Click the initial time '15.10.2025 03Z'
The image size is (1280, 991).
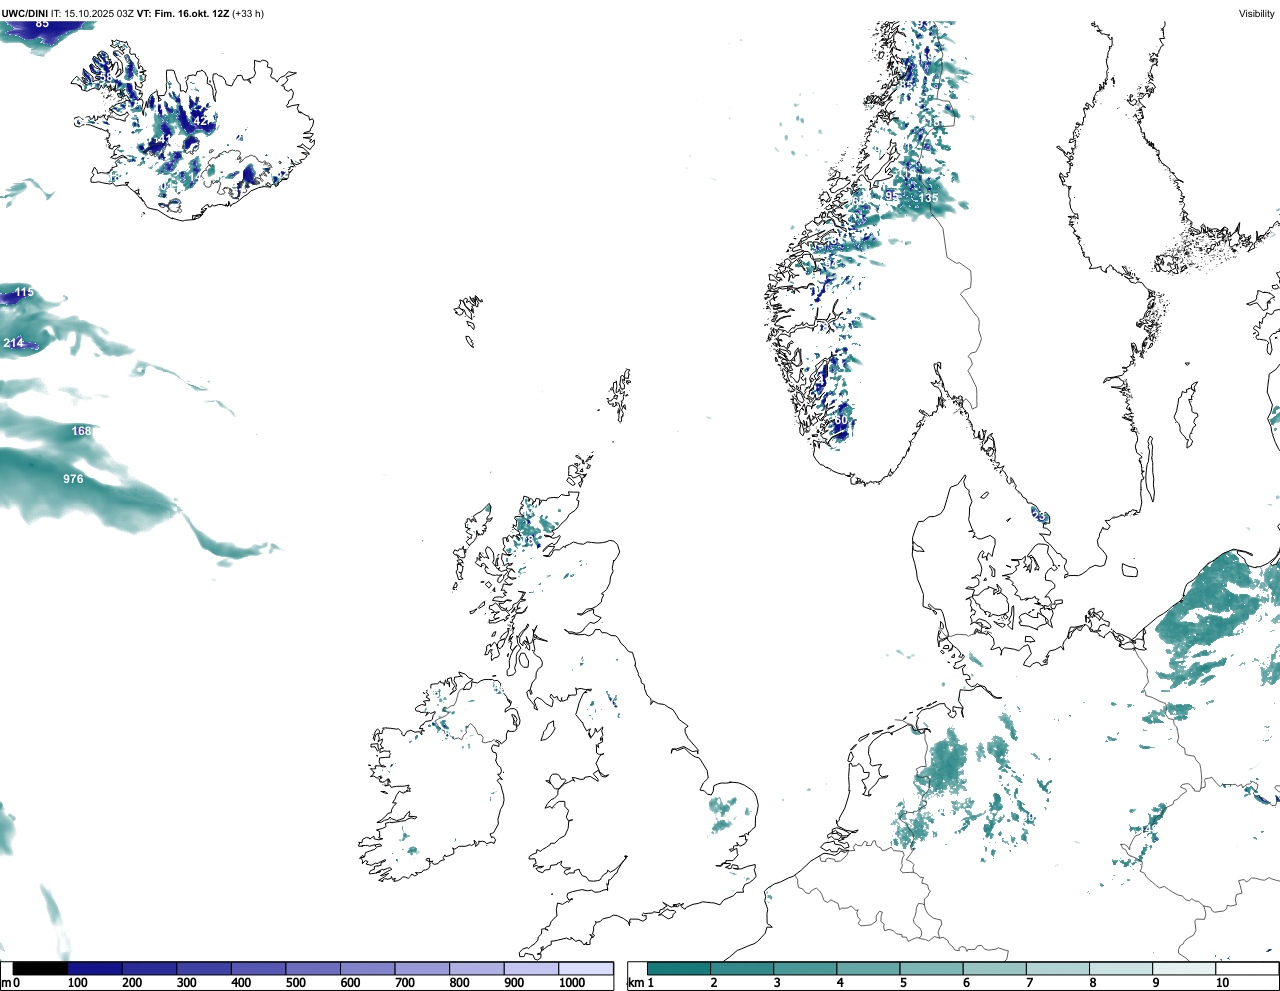point(99,14)
